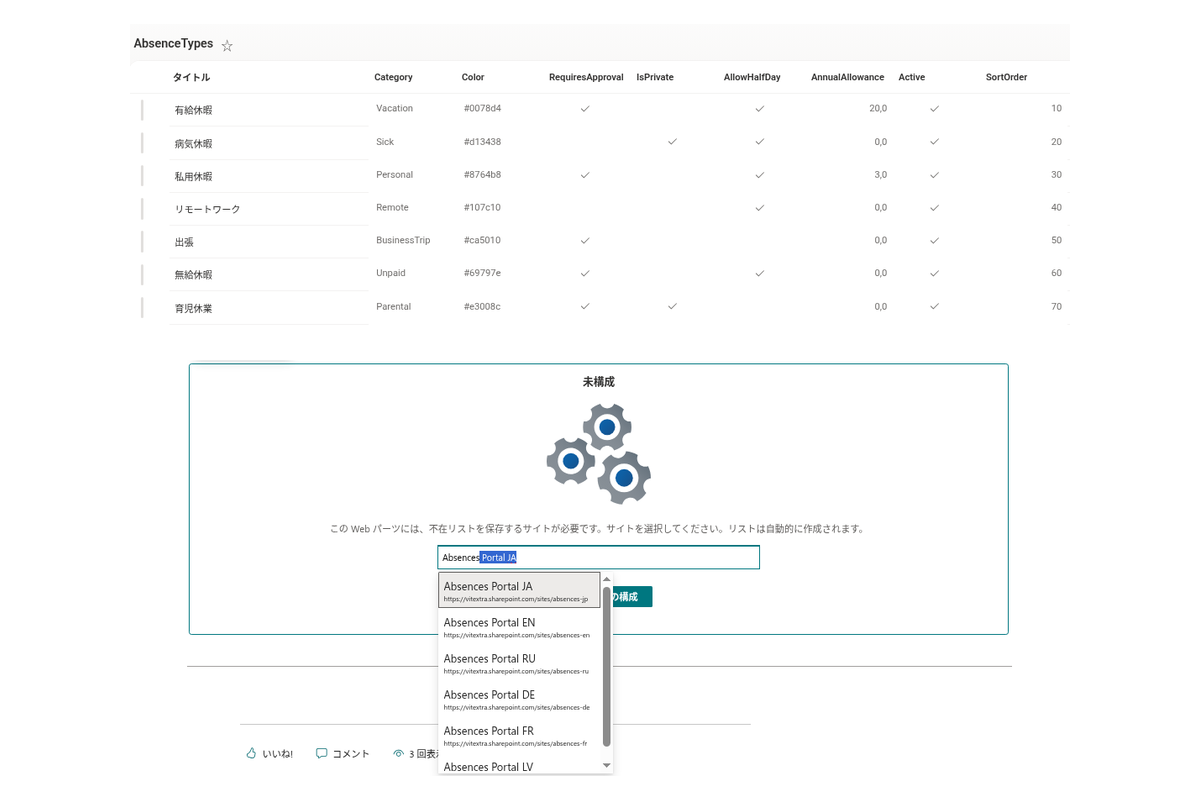1200x800 pixels.
Task: Click color value #0078d4
Action: pyautogui.click(x=482, y=108)
